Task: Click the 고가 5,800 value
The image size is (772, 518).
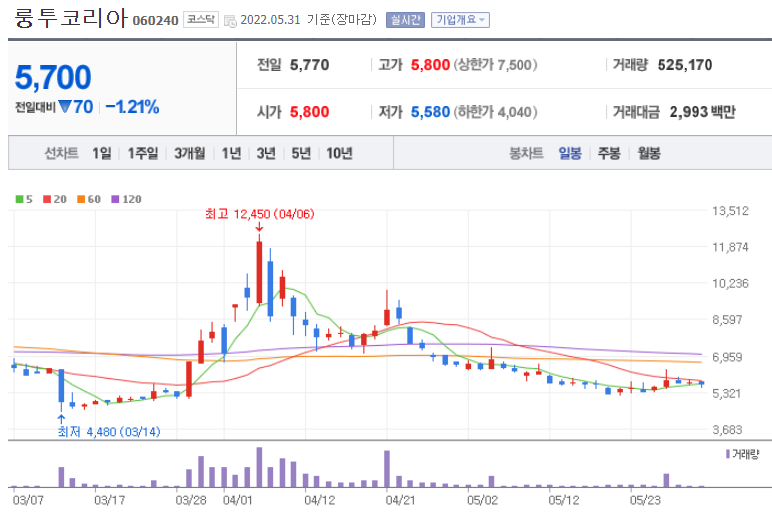Action: pos(430,65)
